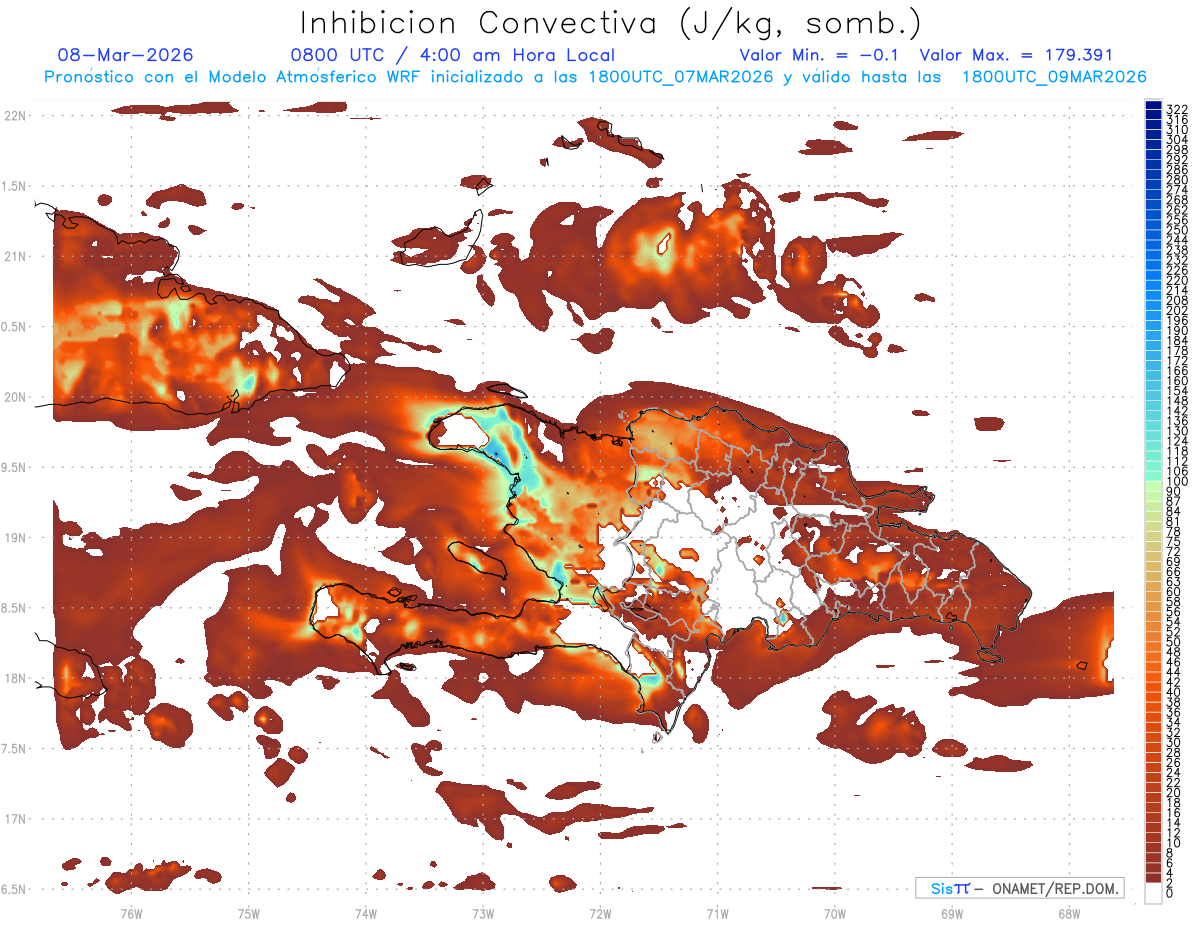Click the "18N" latitude label

pos(14,678)
